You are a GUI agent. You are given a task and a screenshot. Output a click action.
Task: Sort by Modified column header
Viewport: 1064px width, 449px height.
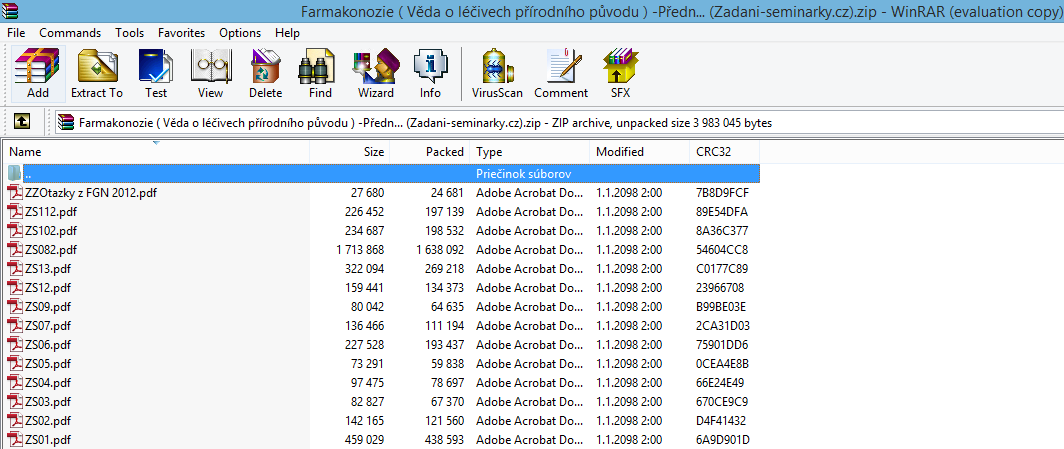(x=640, y=152)
